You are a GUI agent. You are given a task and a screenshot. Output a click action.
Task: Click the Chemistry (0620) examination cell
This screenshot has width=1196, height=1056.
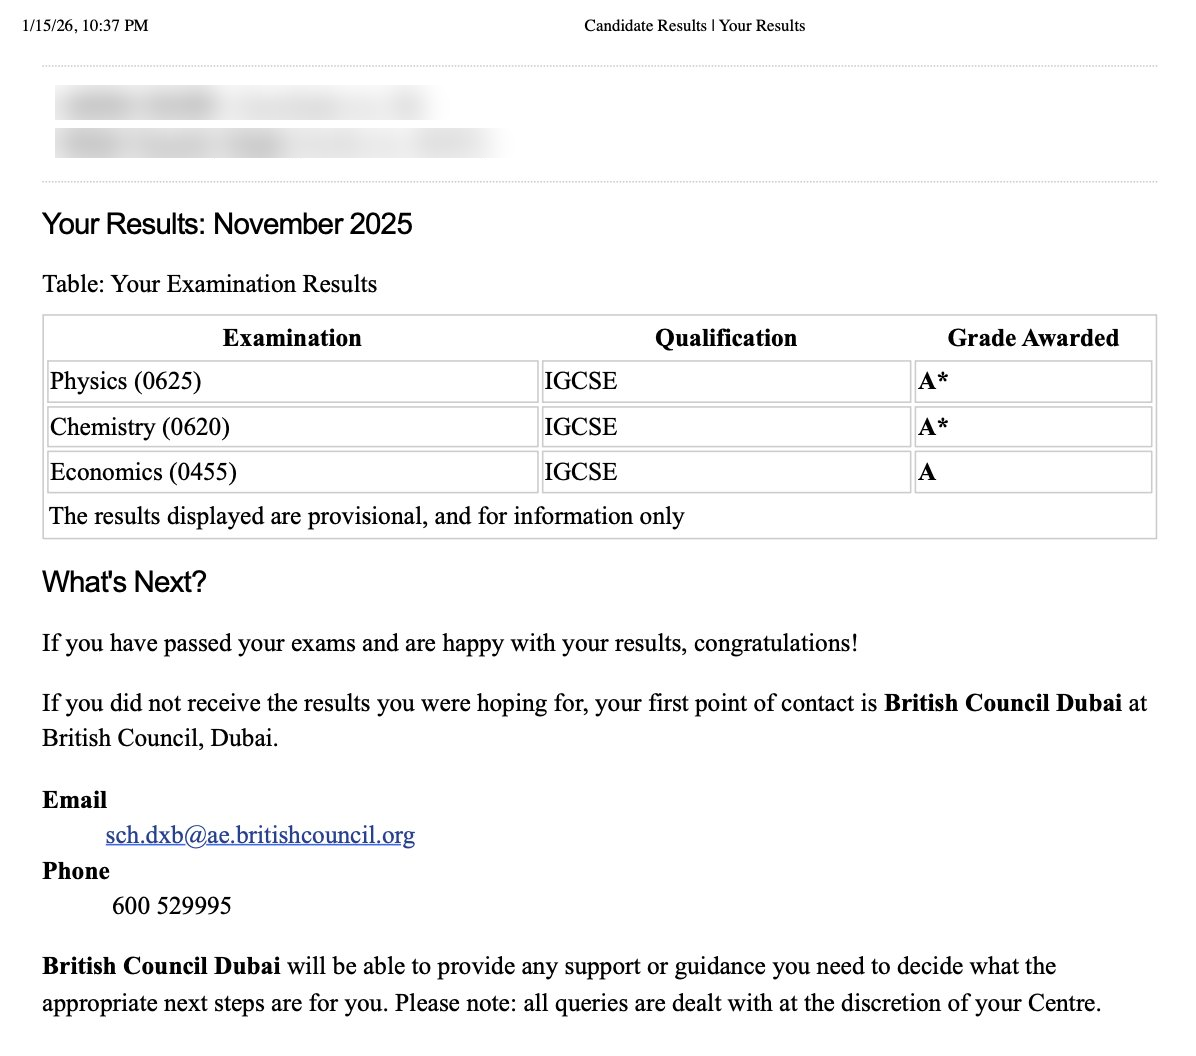click(140, 427)
